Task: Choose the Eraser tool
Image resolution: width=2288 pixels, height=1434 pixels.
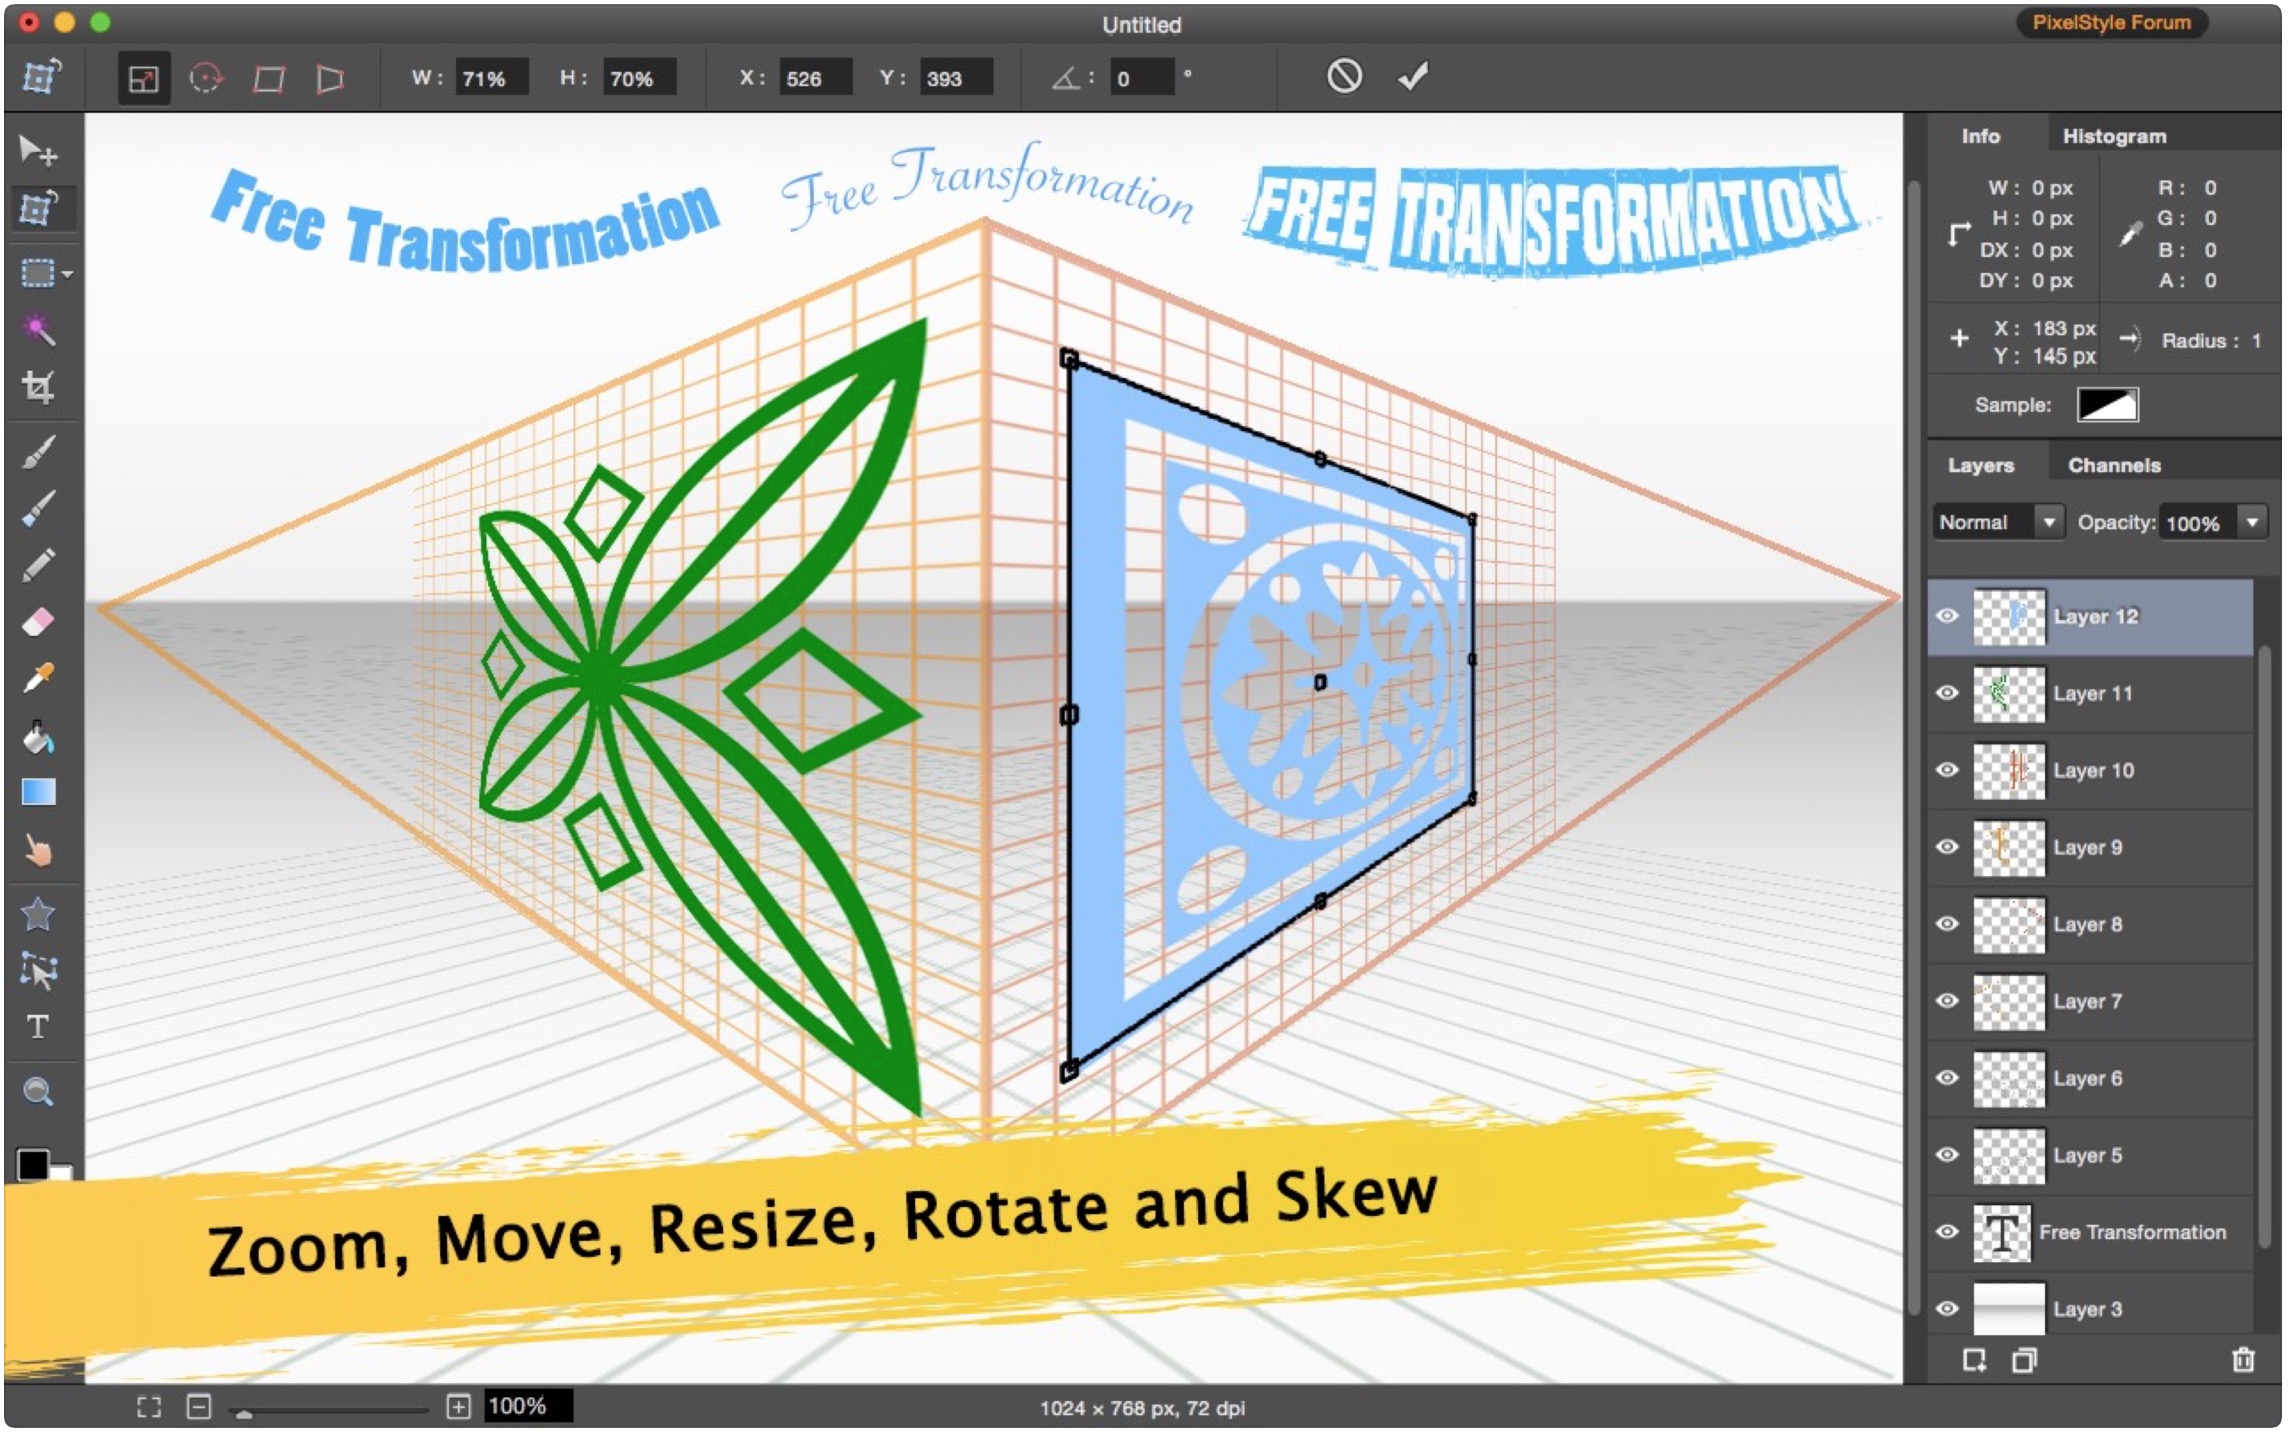Action: point(38,622)
